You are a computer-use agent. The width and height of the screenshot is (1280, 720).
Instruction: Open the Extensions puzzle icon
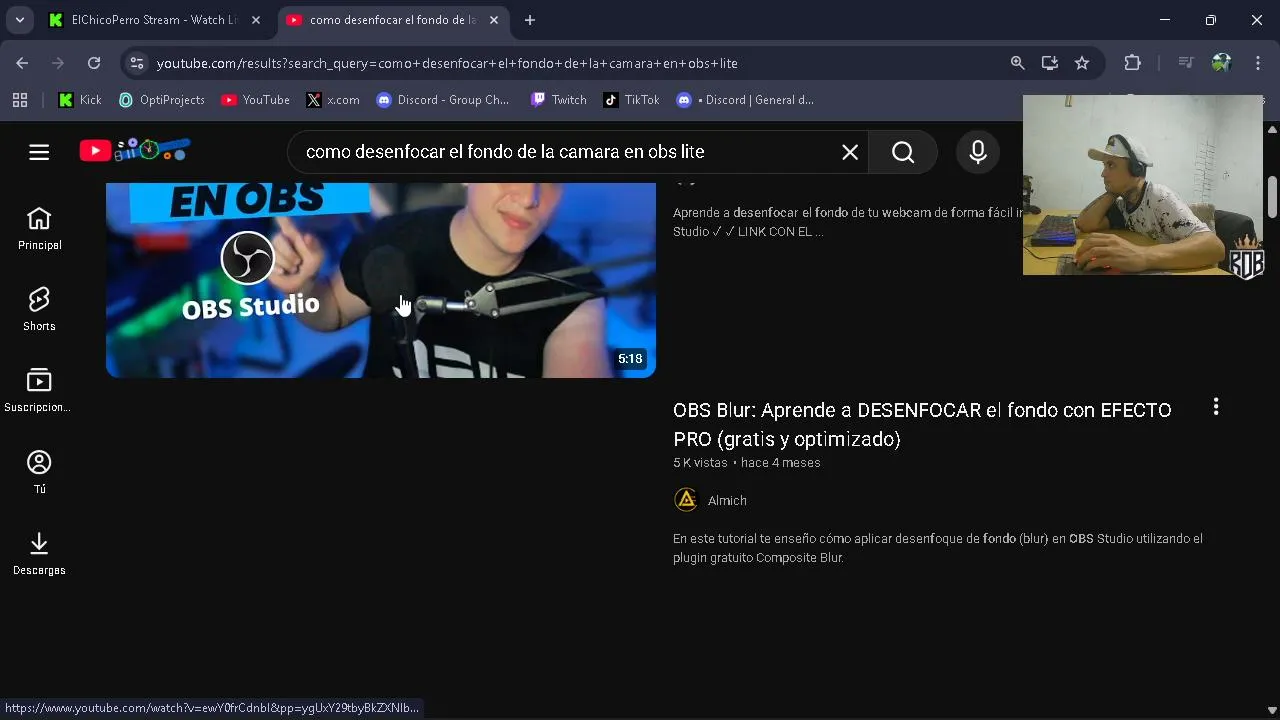click(x=1133, y=63)
